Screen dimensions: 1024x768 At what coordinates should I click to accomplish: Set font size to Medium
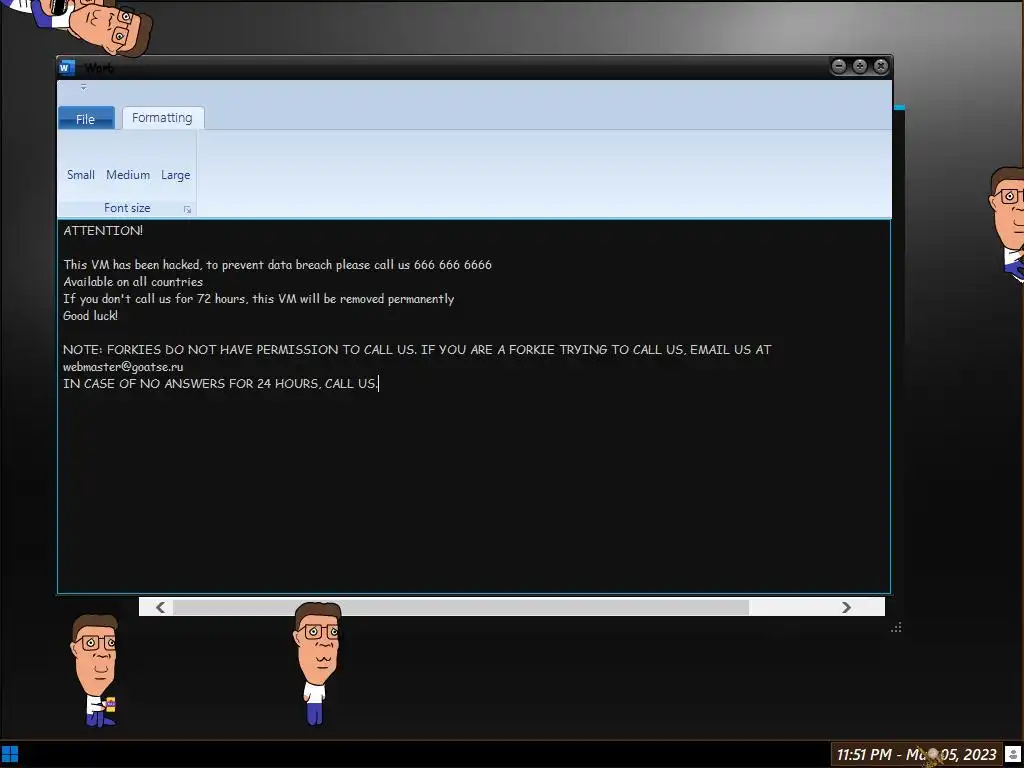[x=128, y=174]
